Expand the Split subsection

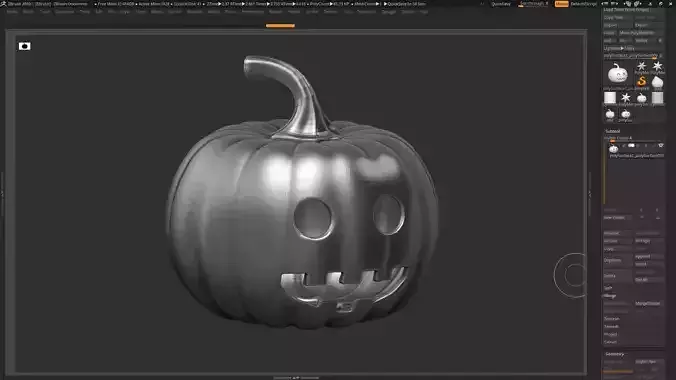click(608, 288)
